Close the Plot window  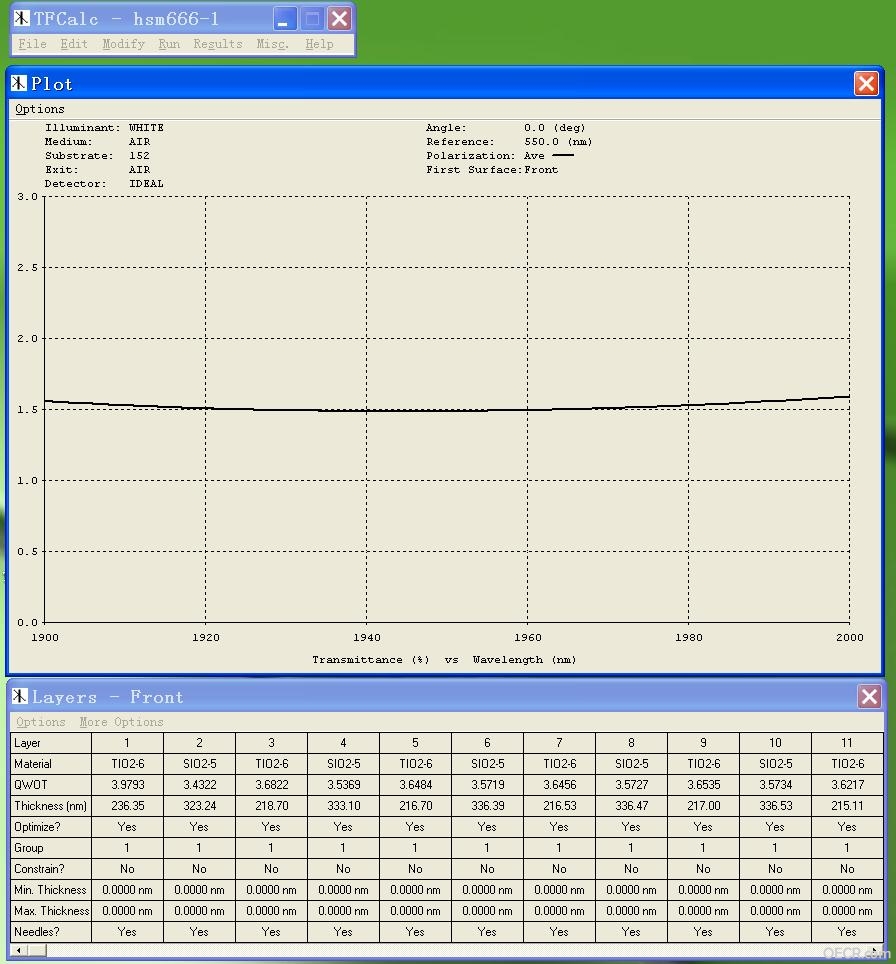point(866,84)
